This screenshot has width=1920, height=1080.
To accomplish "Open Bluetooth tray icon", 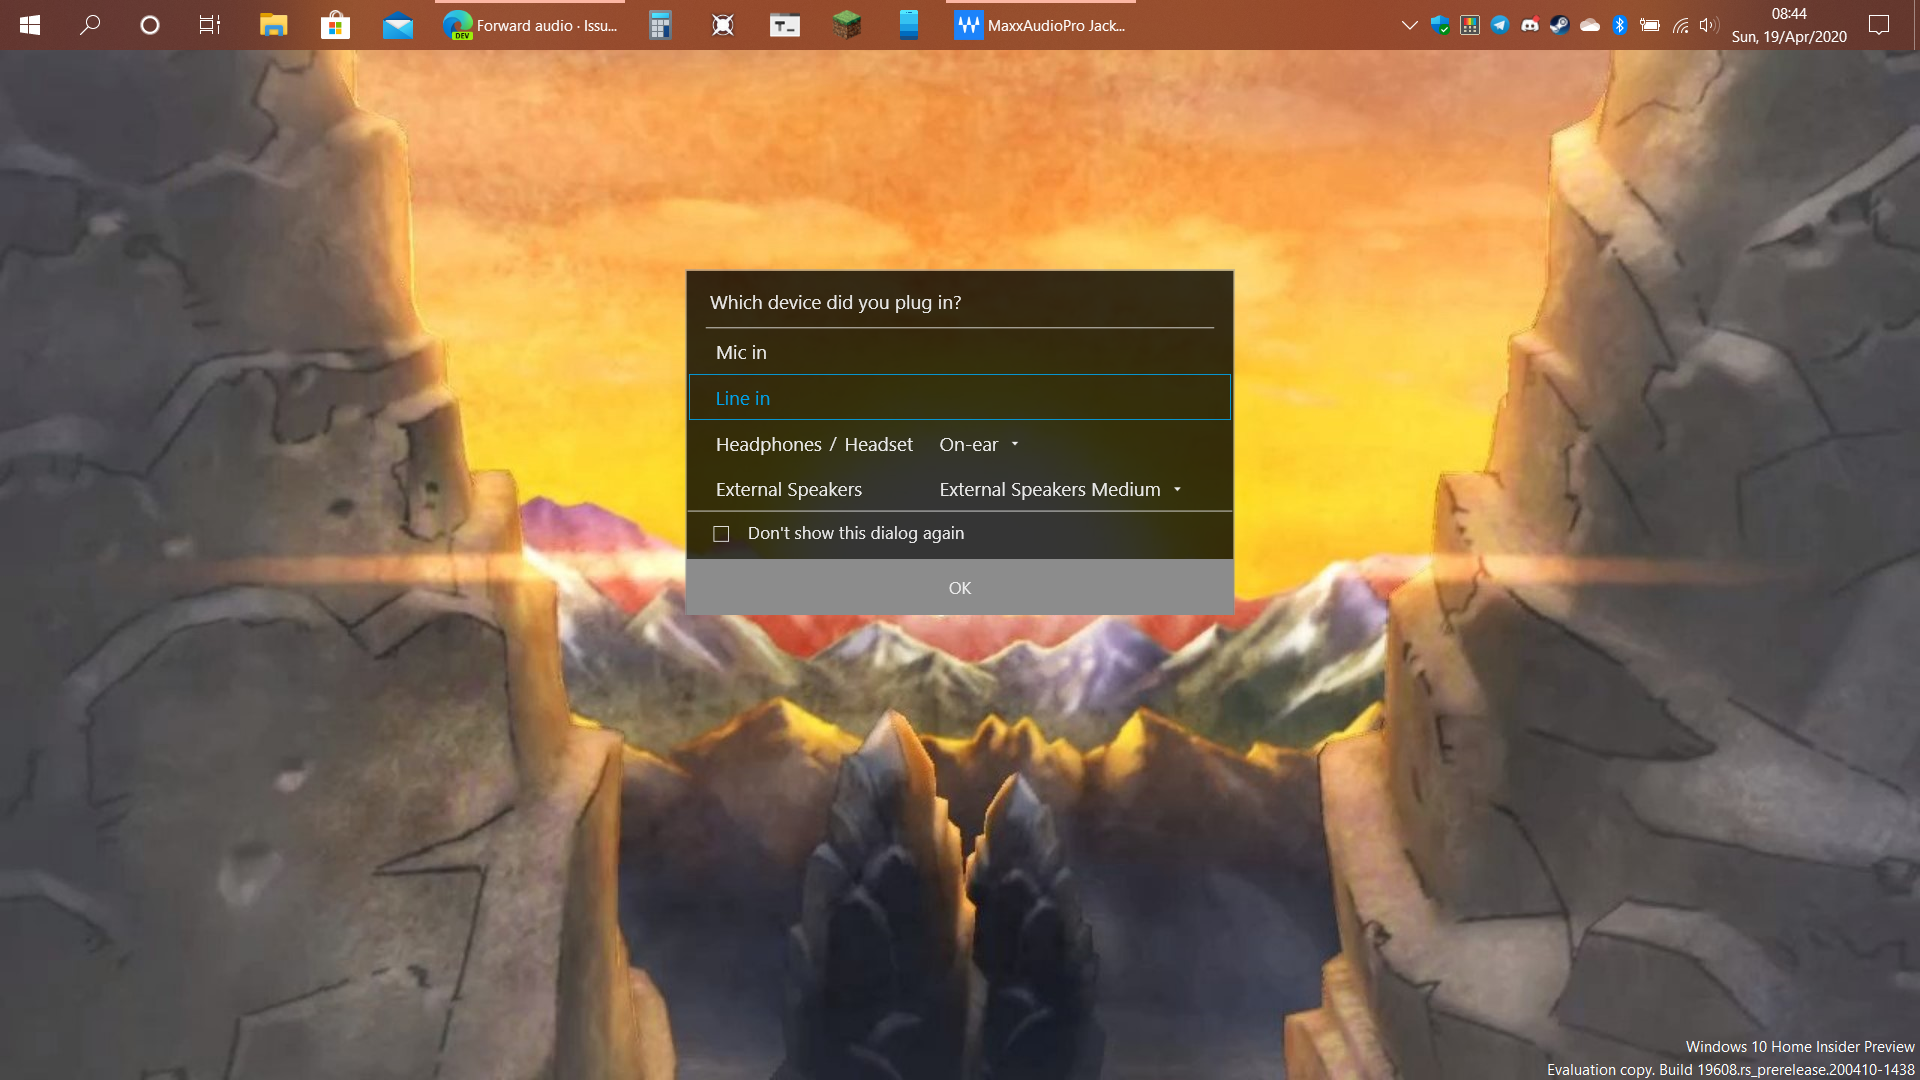I will pos(1620,25).
